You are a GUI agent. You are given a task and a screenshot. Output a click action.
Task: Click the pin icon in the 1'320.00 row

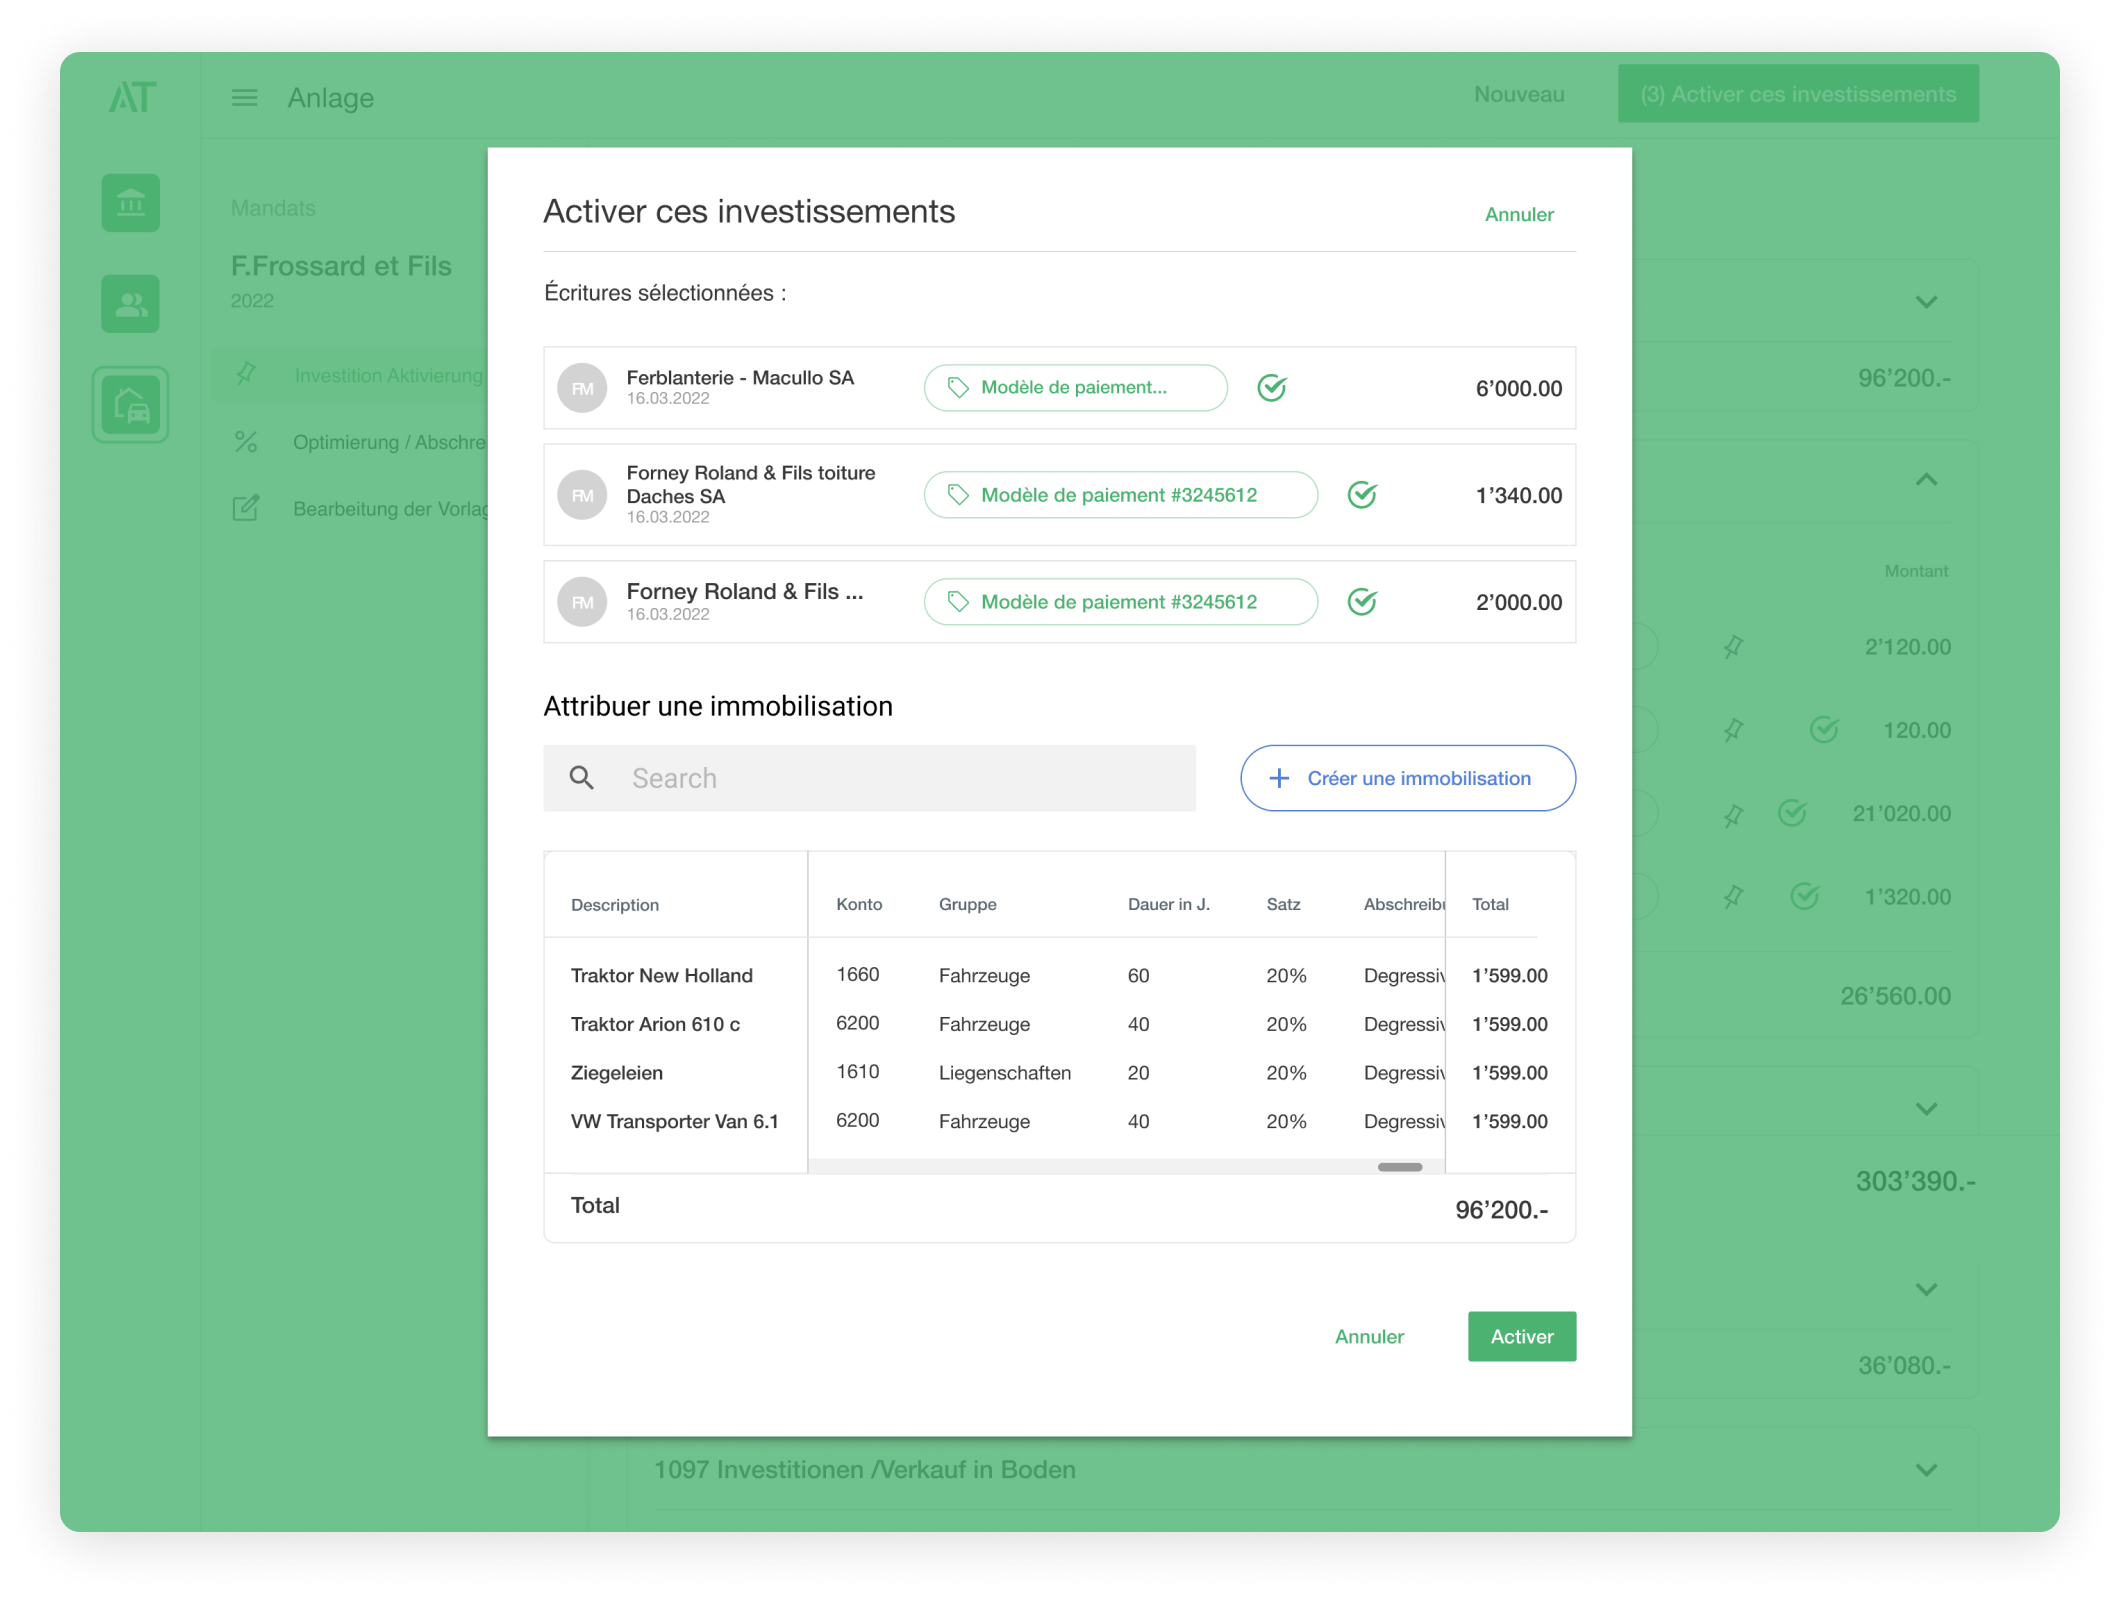1733,897
